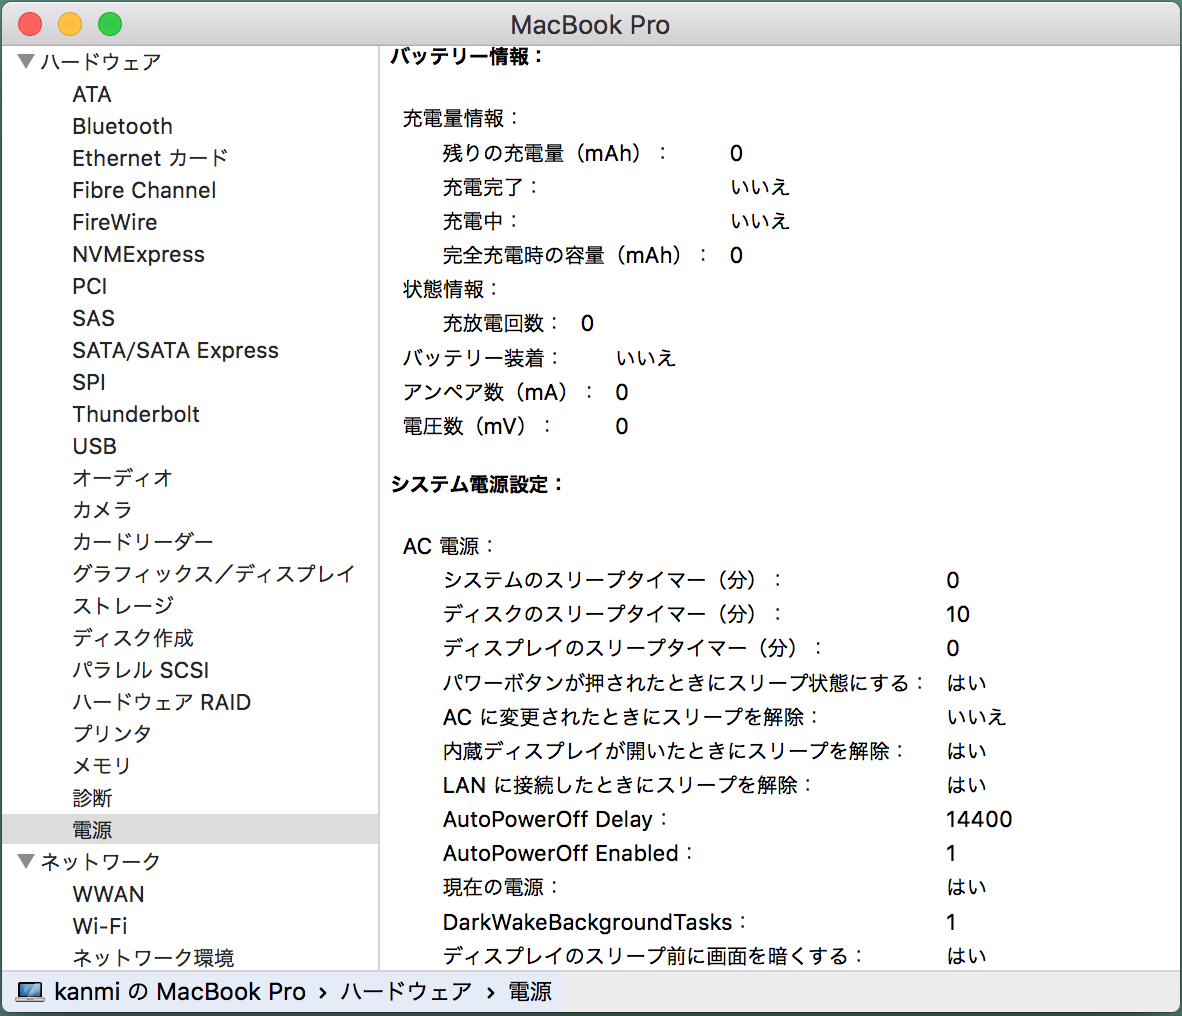
Task: Select メモリ in the sidebar
Action: point(102,766)
